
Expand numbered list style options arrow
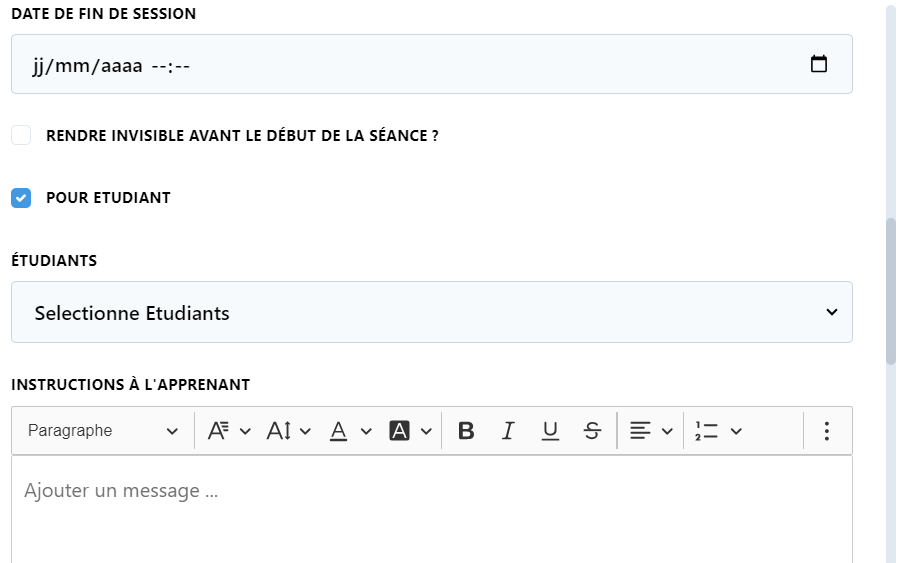[x=736, y=431]
